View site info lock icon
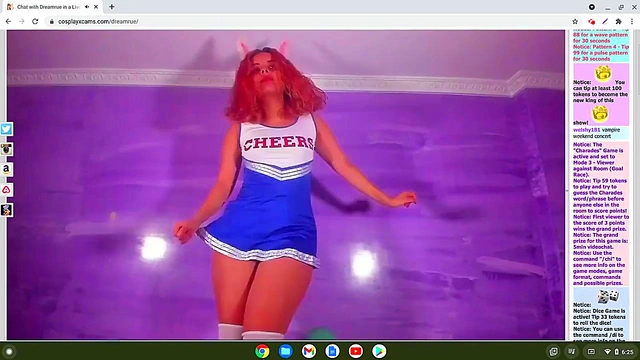Viewport: 640px width, 360px height. tap(51, 22)
